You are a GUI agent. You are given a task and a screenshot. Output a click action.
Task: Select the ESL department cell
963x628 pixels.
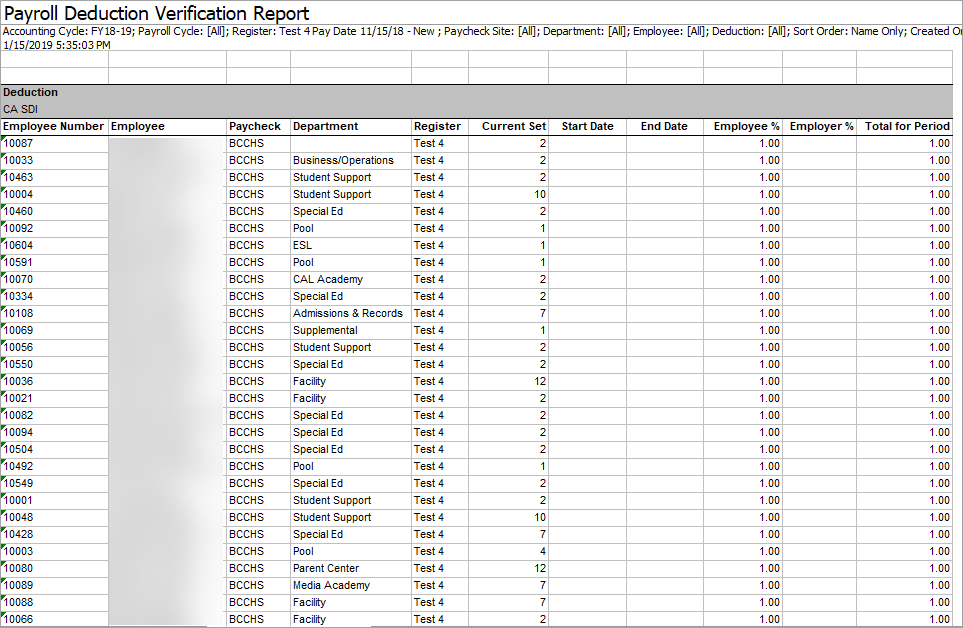(302, 246)
